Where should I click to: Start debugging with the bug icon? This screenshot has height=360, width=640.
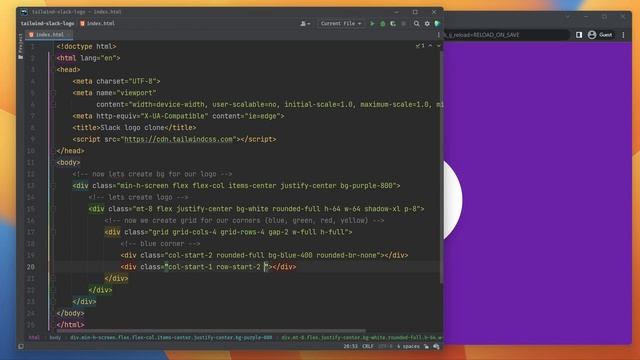382,24
